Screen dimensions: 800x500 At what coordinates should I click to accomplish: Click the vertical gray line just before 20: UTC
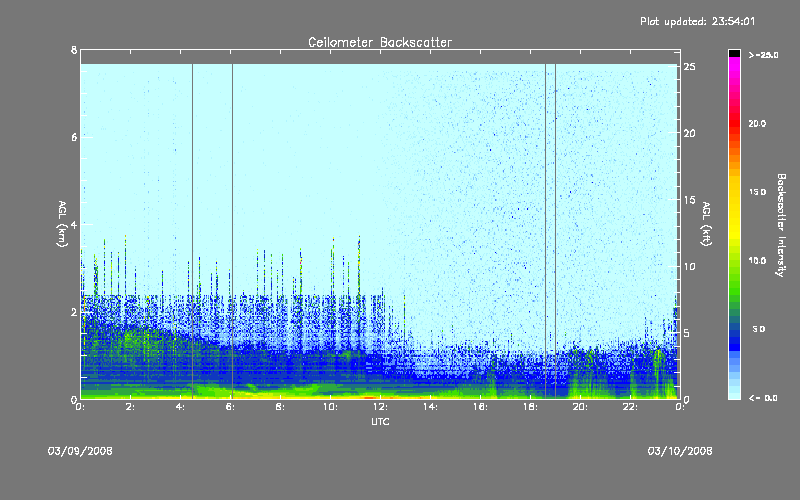[x=555, y=231]
